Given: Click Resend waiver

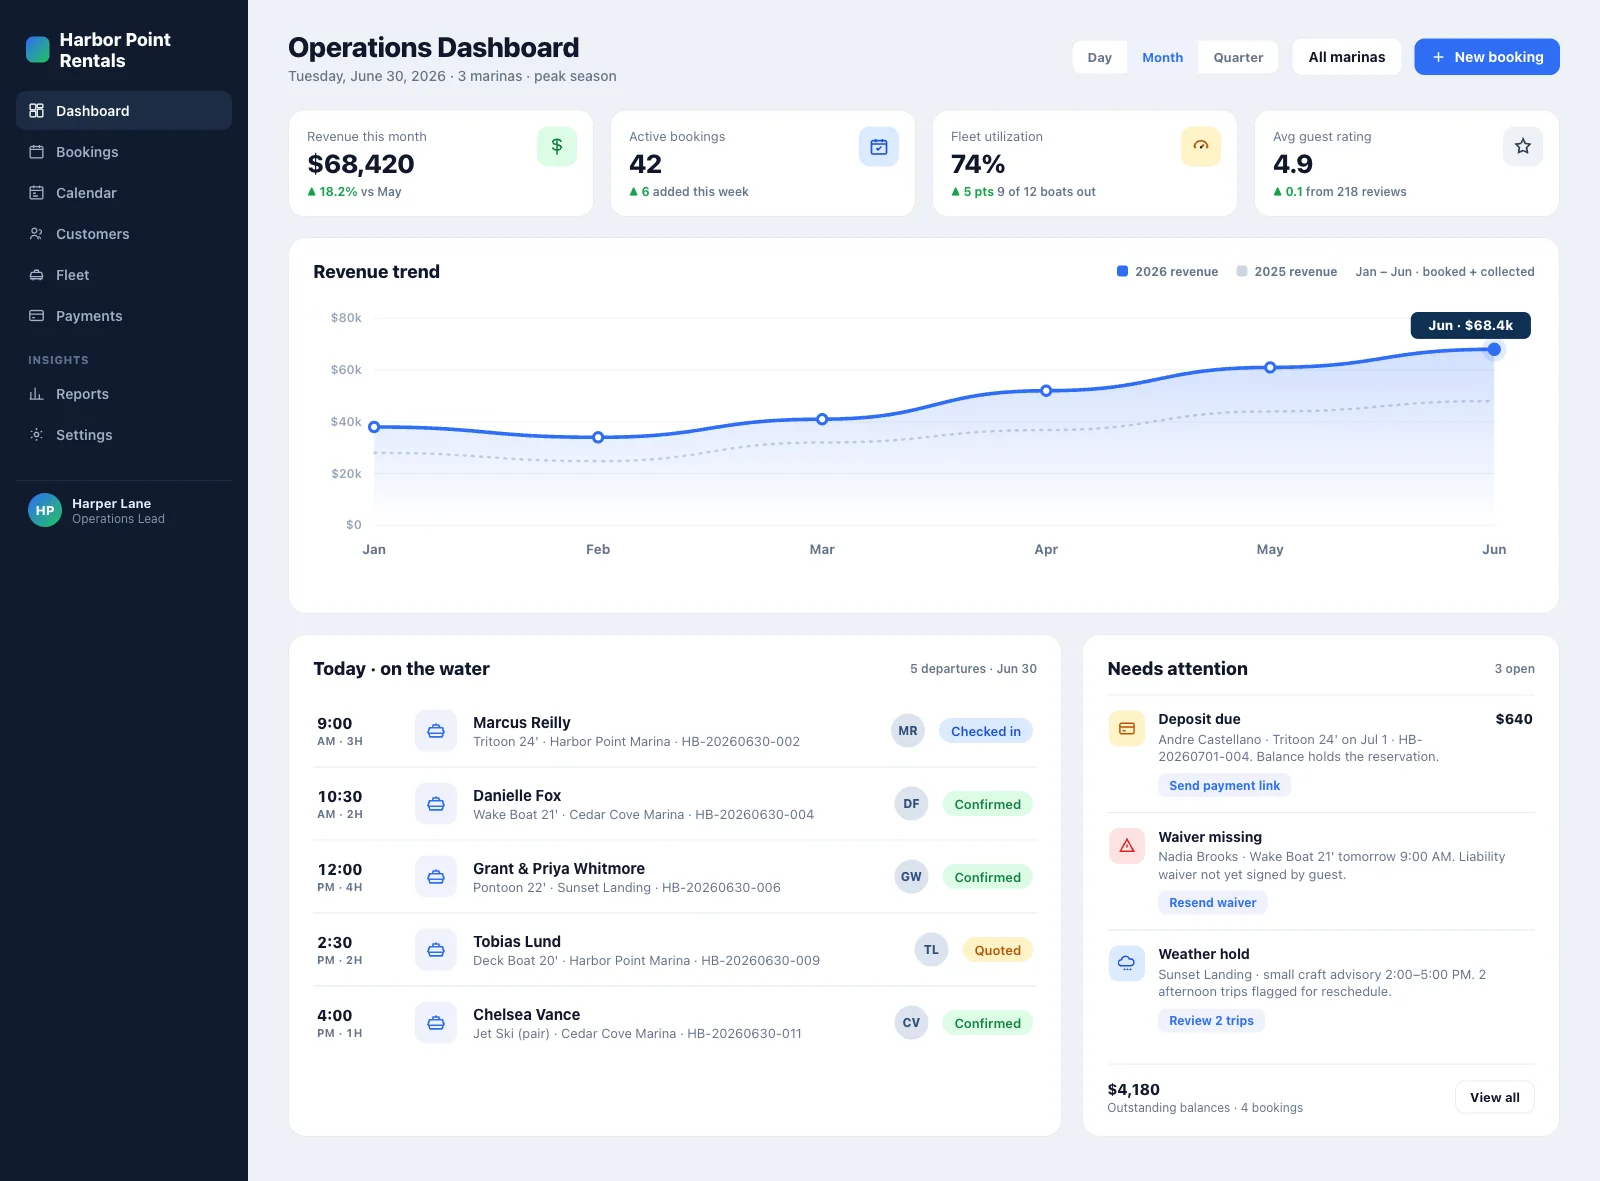Looking at the screenshot, I should click(x=1213, y=903).
